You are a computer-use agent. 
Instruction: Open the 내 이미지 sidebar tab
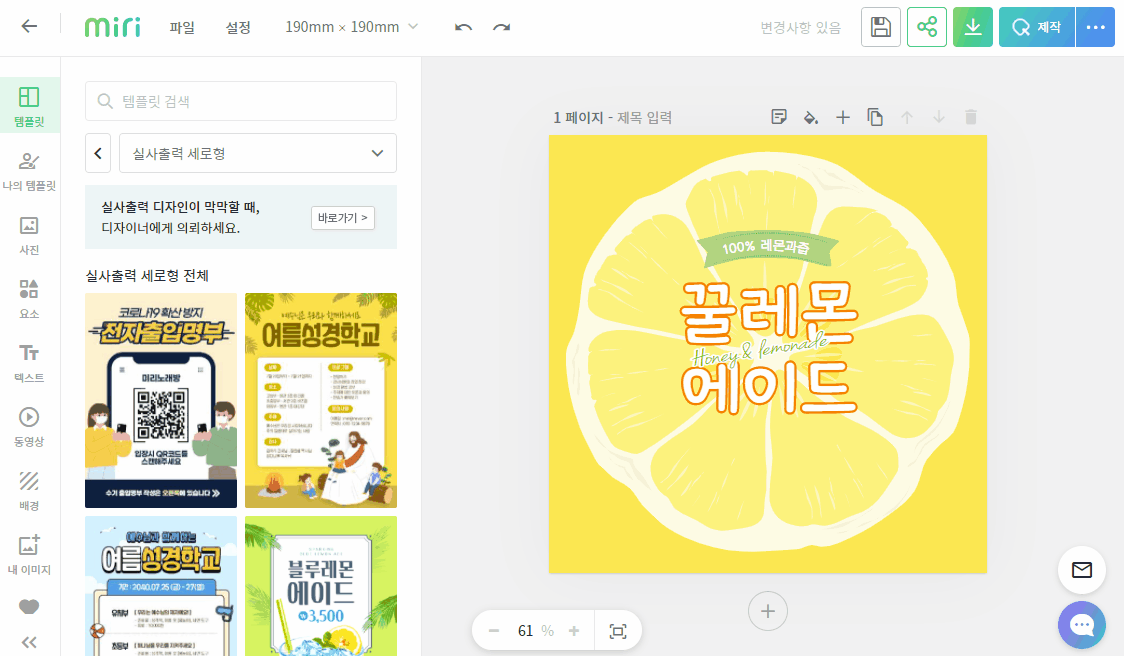coord(29,554)
